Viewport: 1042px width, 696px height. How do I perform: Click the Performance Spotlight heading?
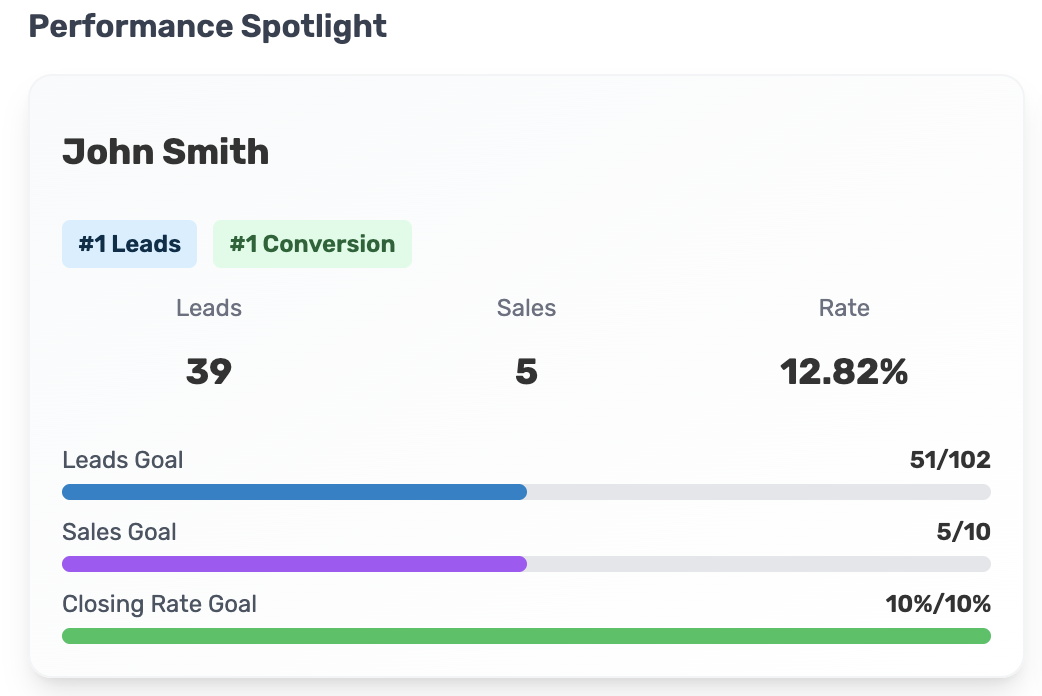click(x=207, y=26)
